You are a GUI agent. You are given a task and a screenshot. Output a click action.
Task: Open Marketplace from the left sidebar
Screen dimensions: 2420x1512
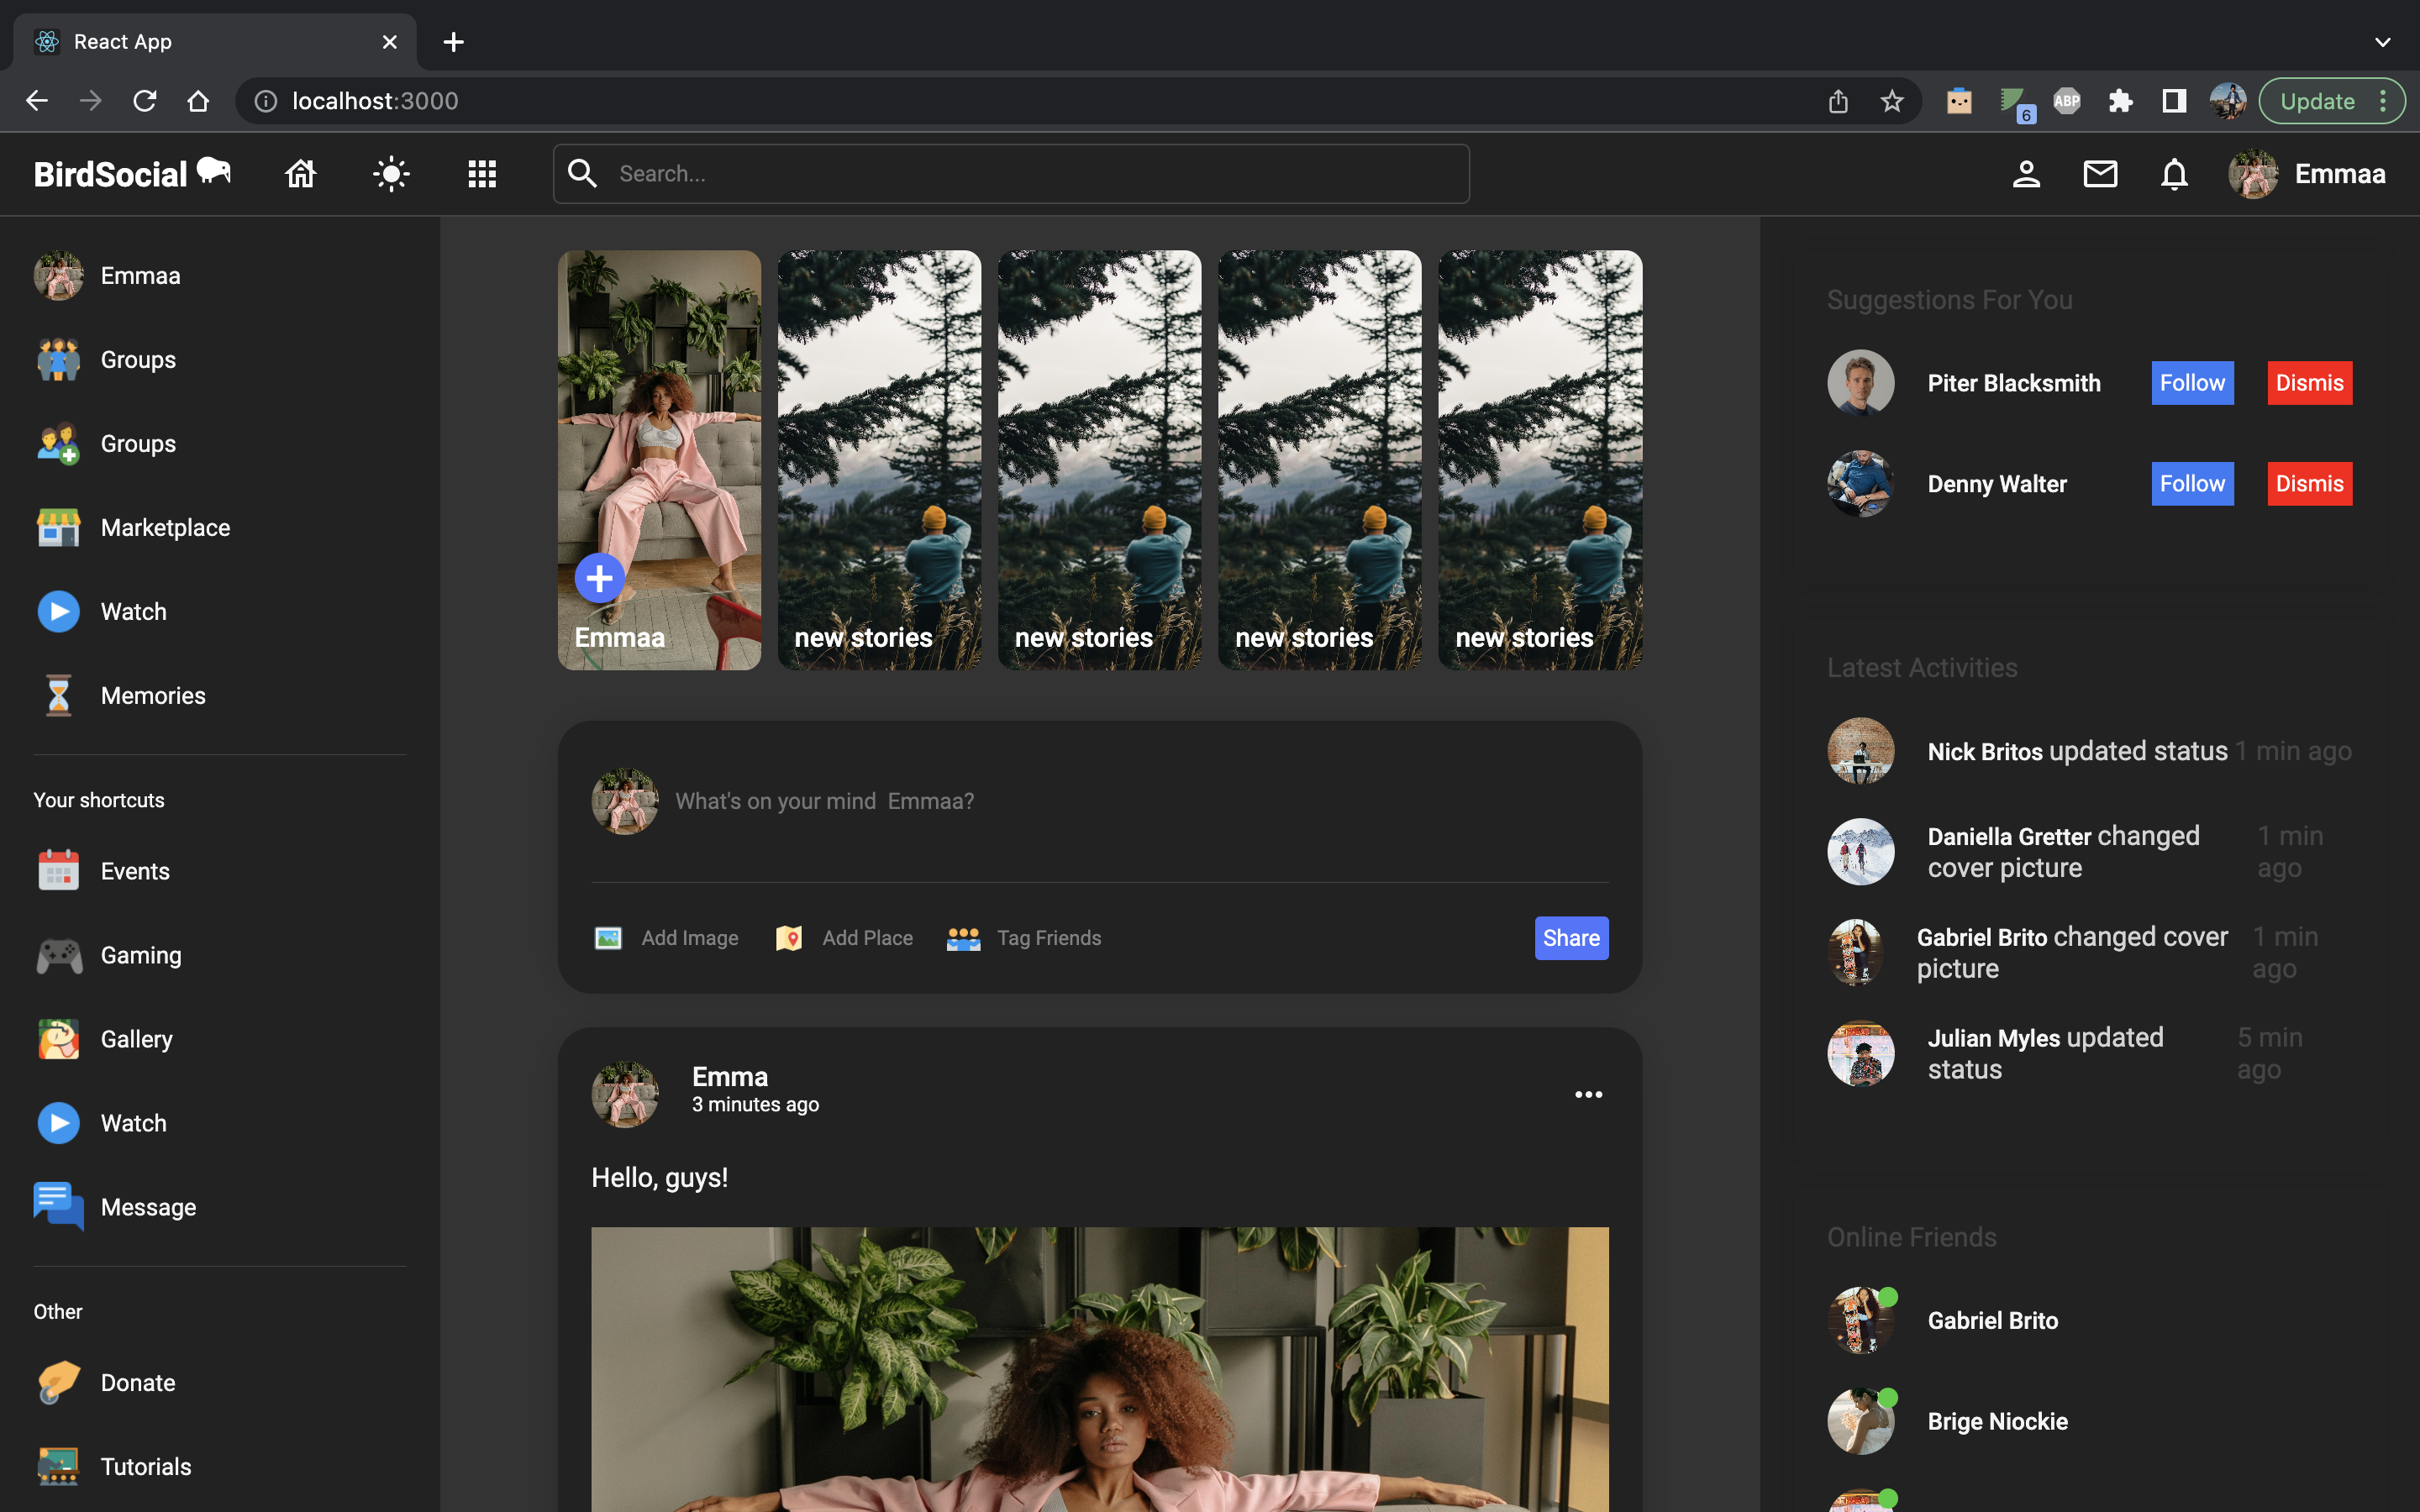click(x=164, y=527)
